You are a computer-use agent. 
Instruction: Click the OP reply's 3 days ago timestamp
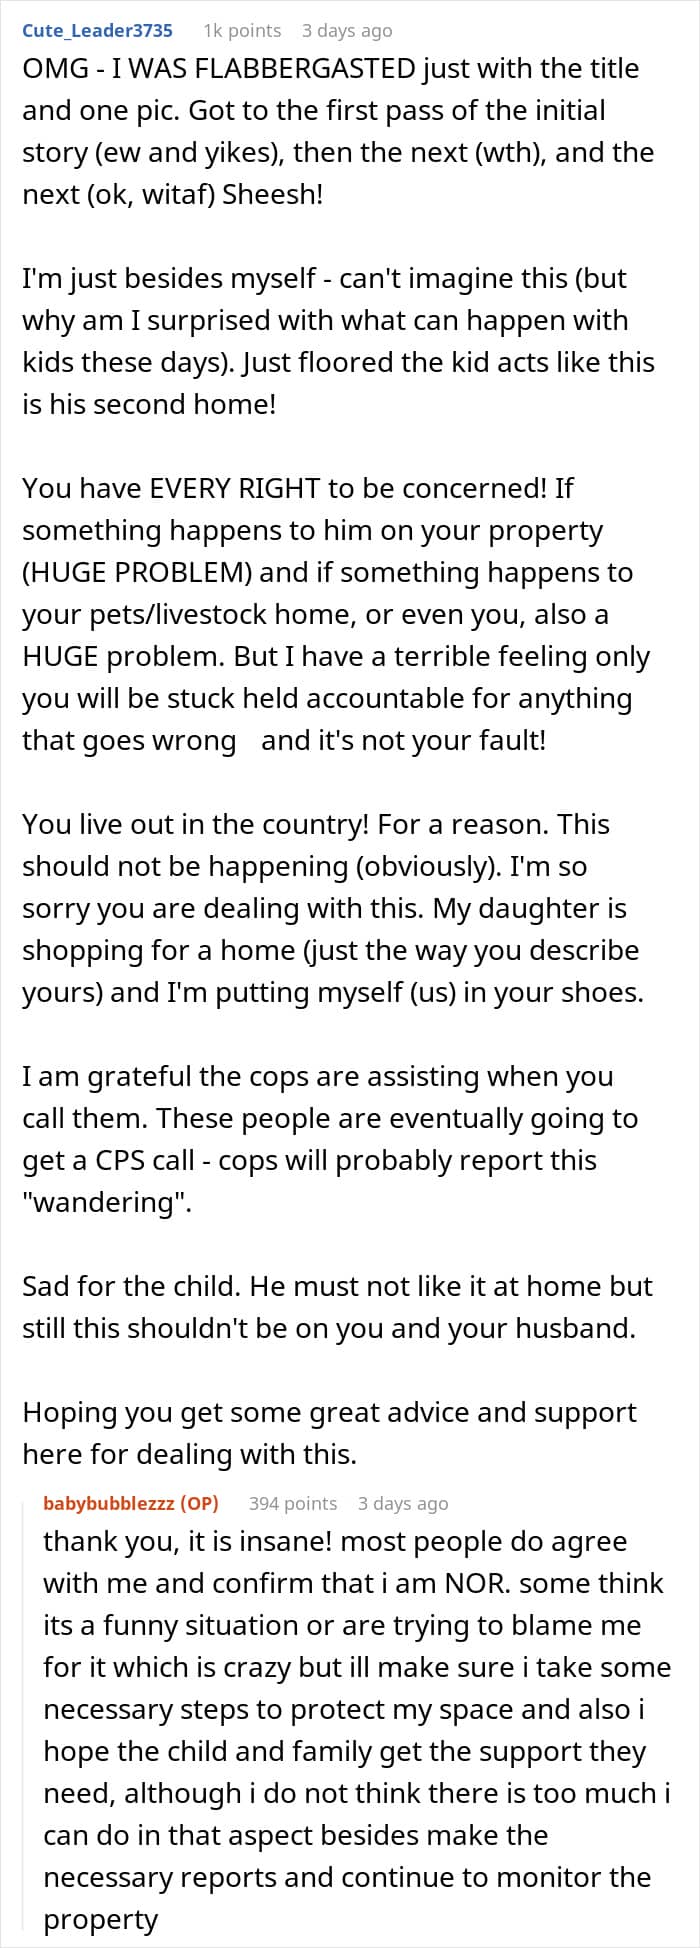[403, 1503]
